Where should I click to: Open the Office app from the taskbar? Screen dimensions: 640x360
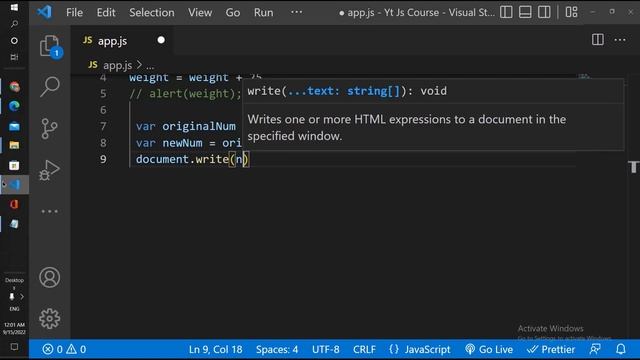tap(14, 204)
